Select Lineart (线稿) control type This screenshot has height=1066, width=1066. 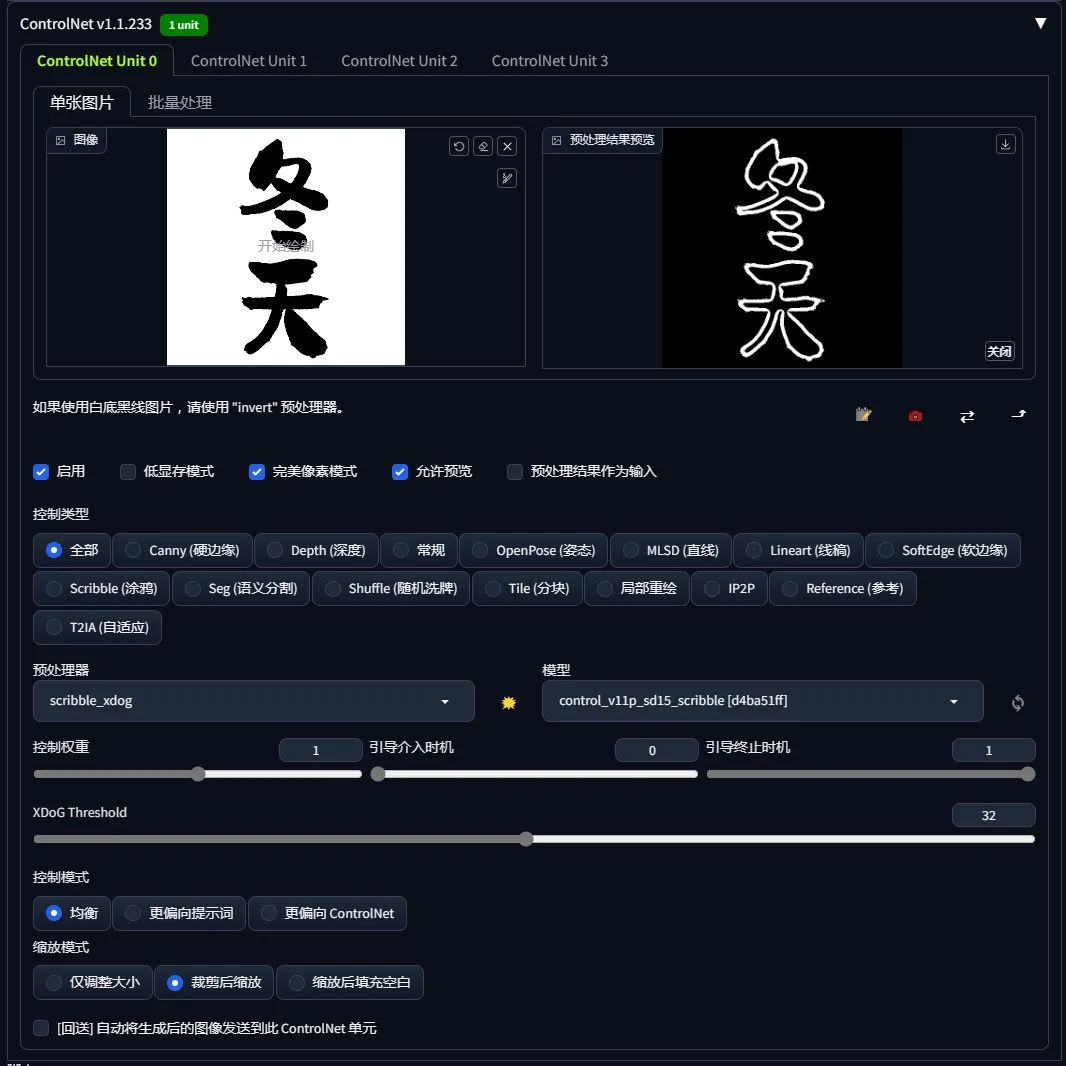point(798,551)
